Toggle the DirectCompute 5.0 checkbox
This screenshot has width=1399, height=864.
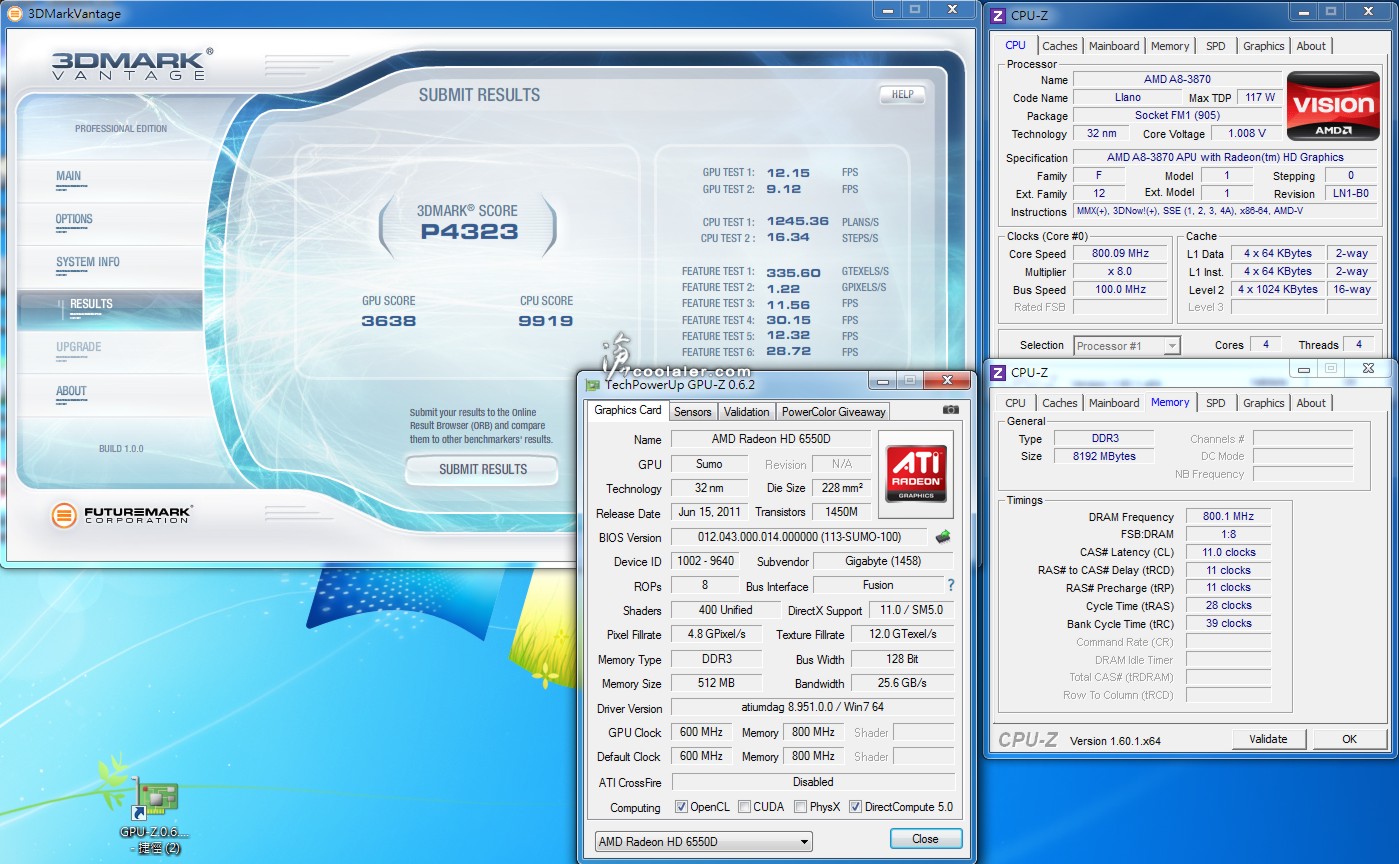[x=855, y=807]
